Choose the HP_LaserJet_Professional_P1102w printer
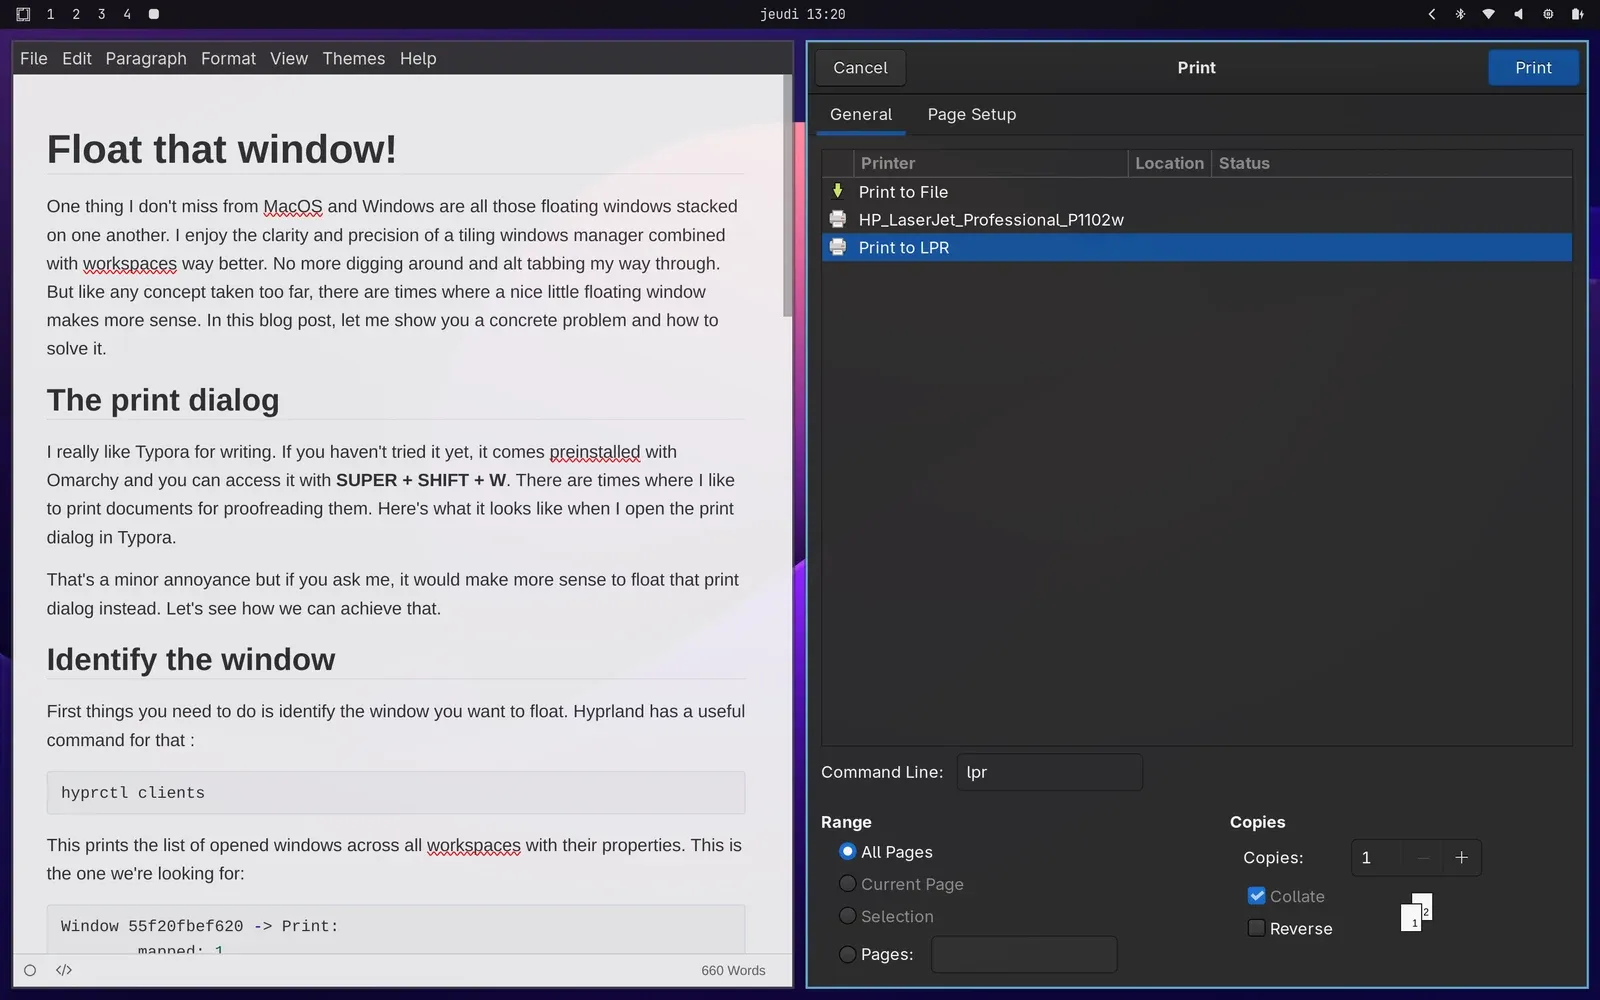This screenshot has width=1600, height=1000. coord(992,219)
